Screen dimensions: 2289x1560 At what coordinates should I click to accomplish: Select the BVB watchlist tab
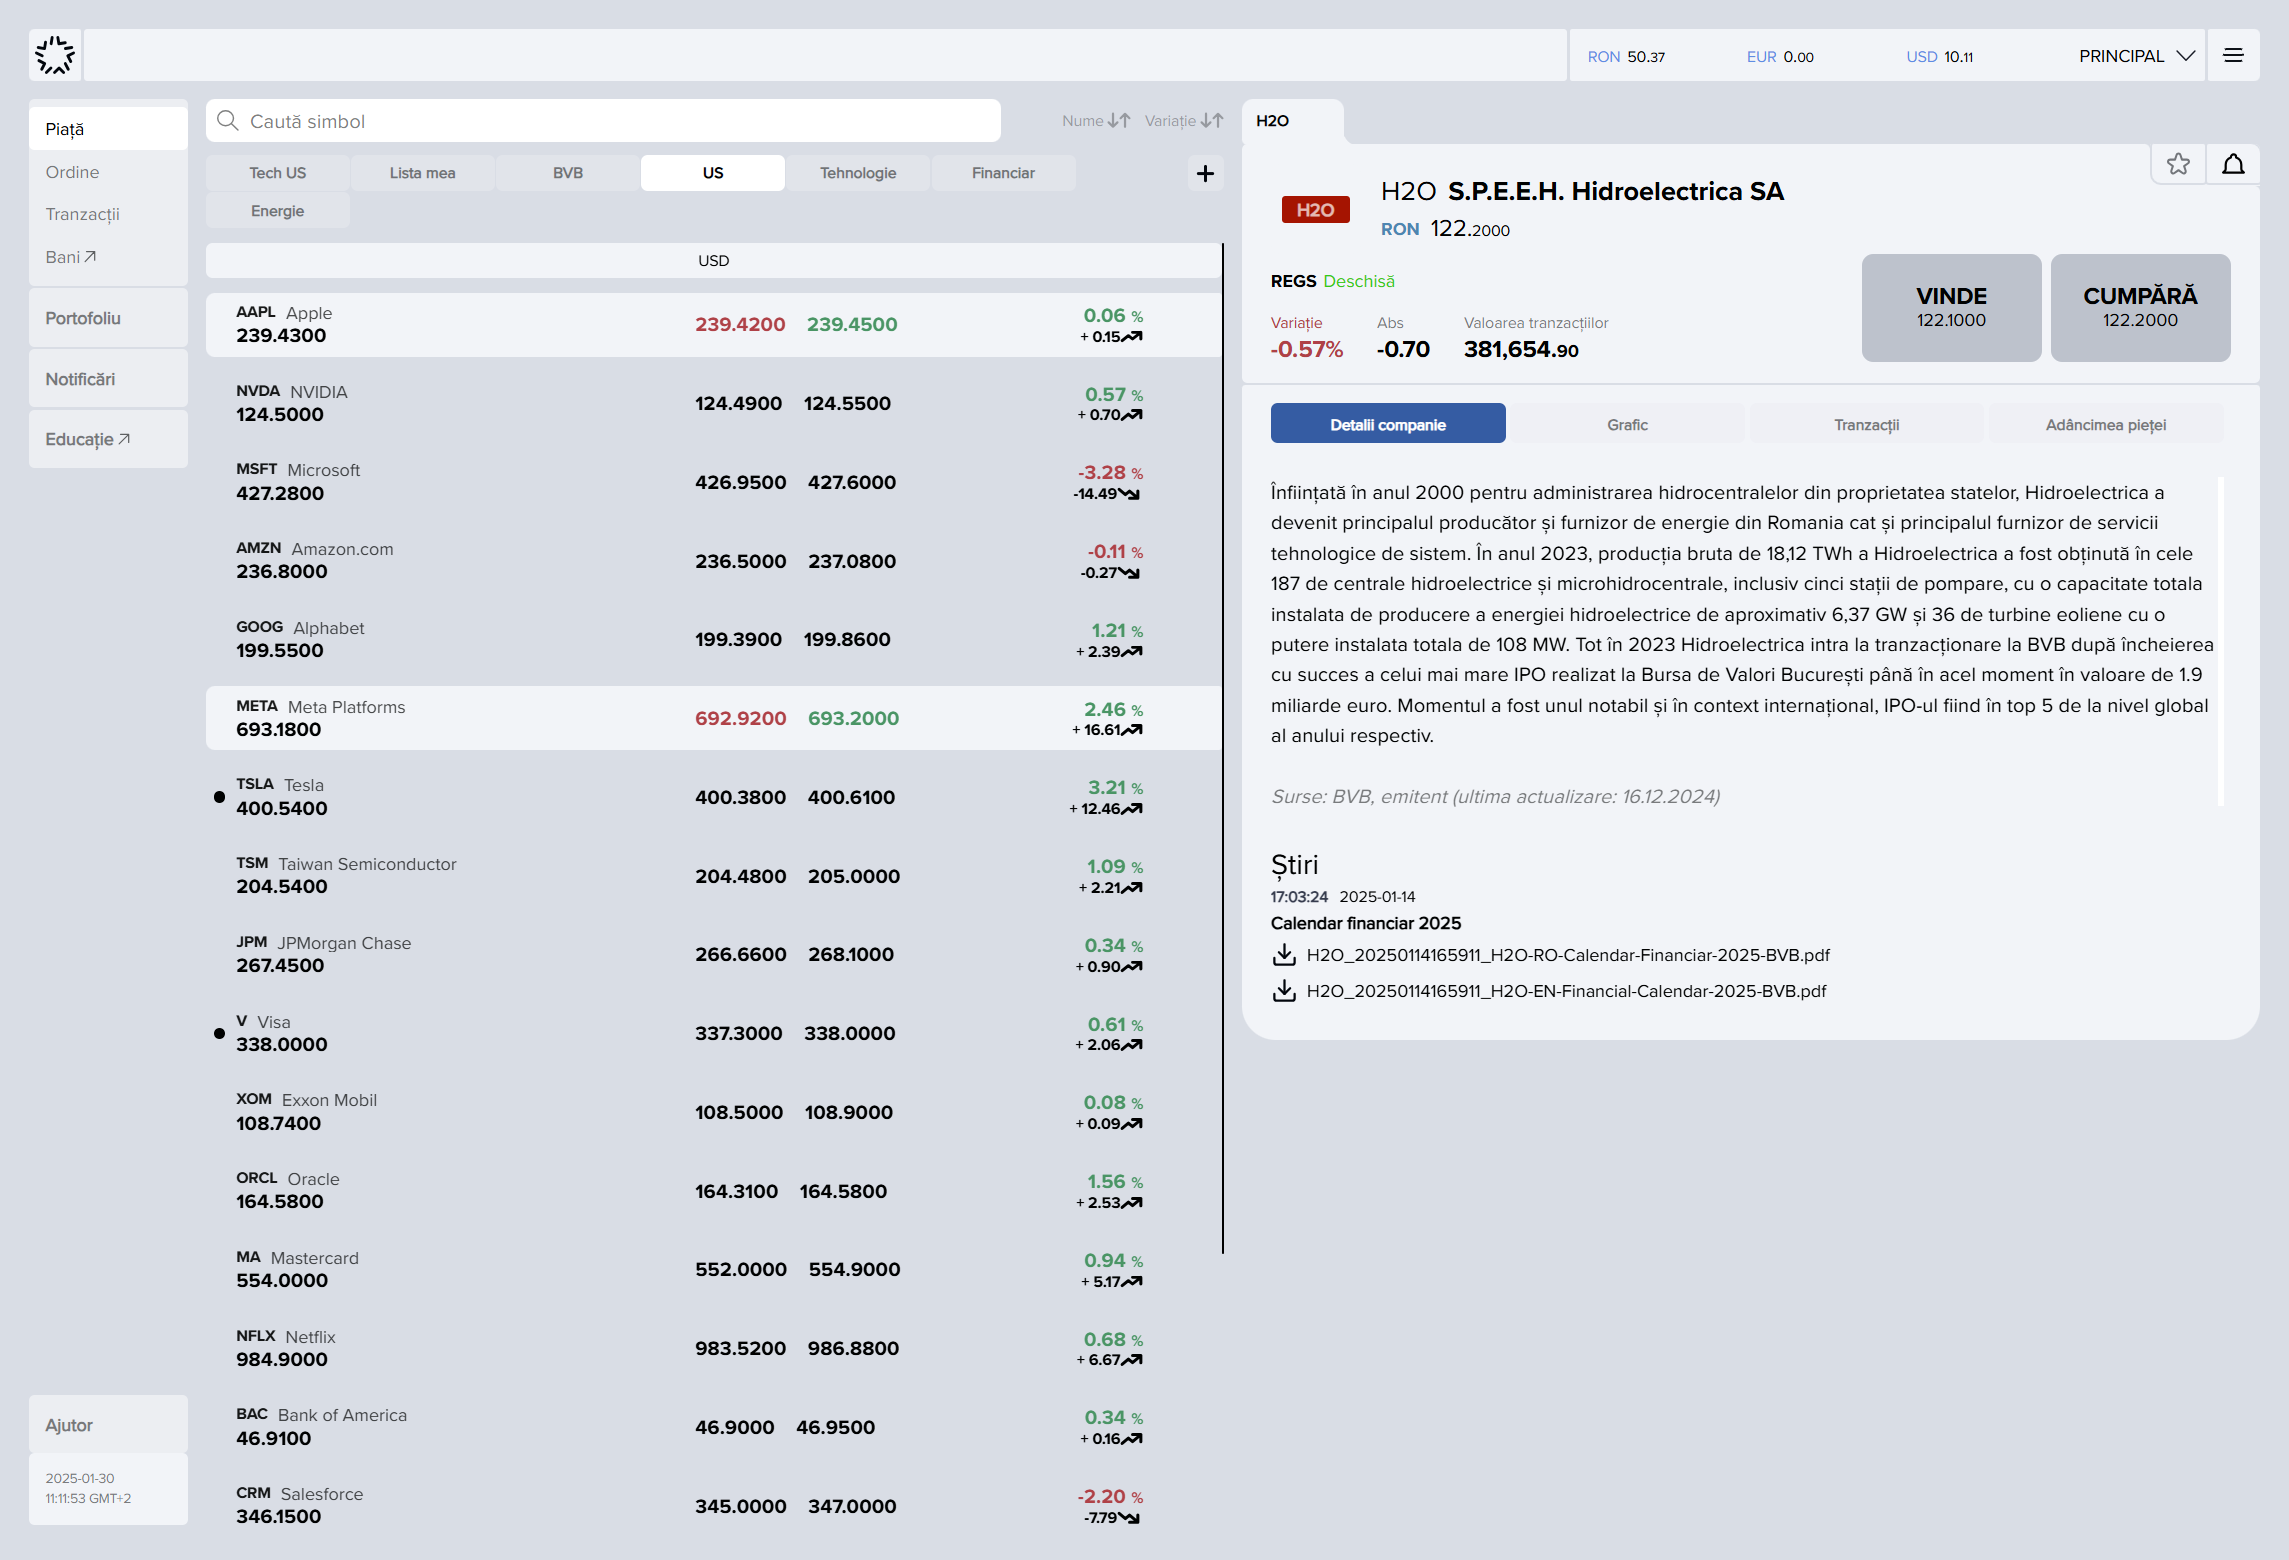pyautogui.click(x=568, y=173)
